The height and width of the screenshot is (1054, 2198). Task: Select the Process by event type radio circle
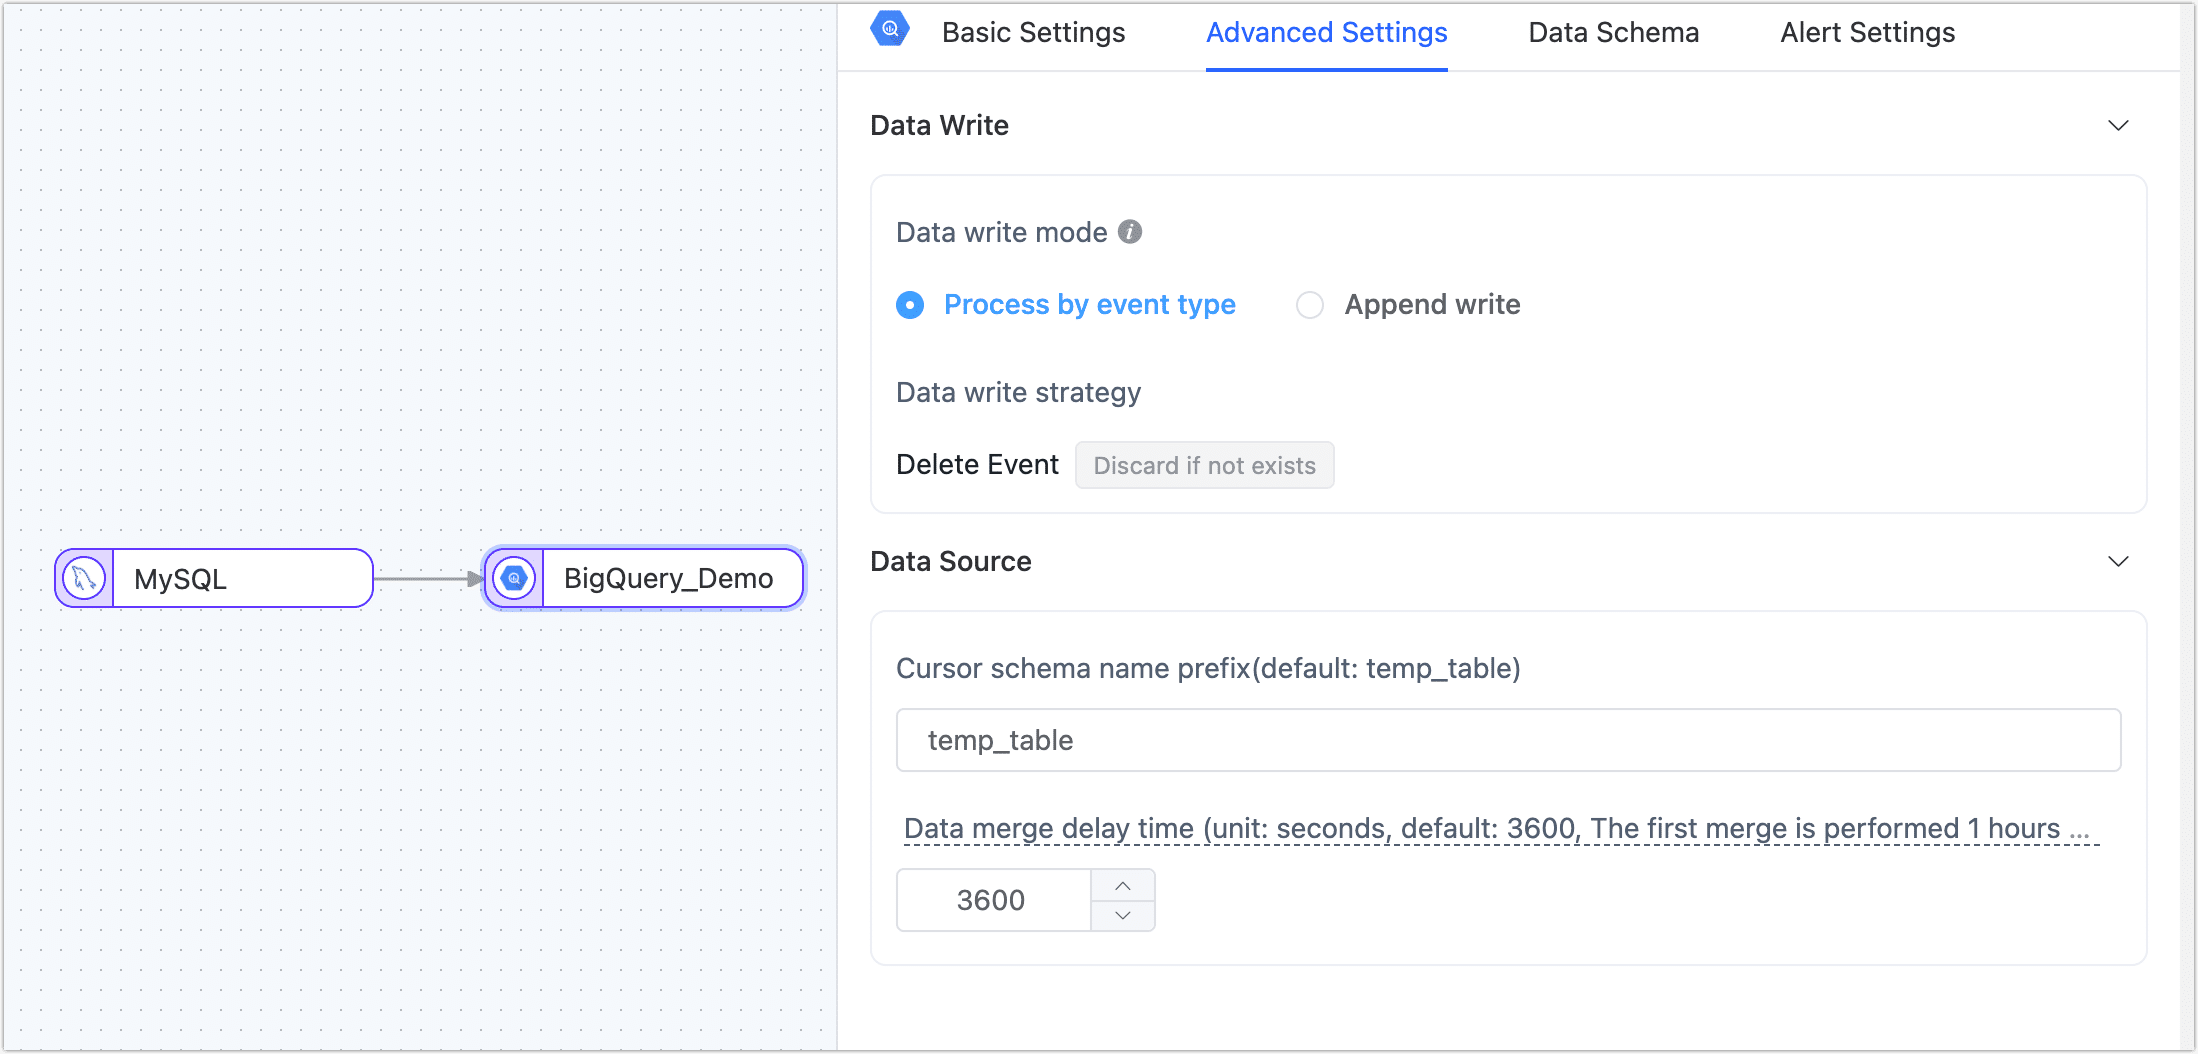[910, 305]
